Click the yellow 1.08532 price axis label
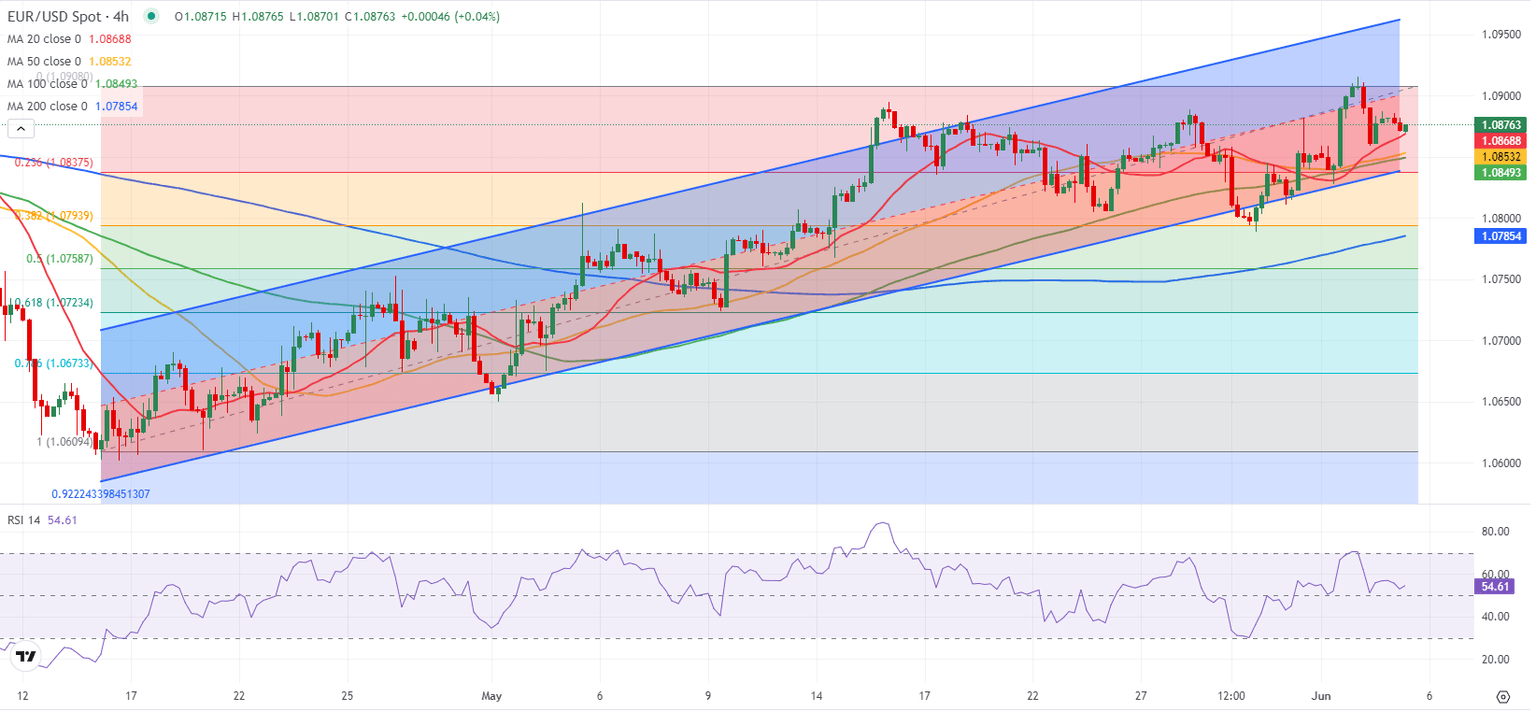1536x712 pixels. coord(1501,157)
